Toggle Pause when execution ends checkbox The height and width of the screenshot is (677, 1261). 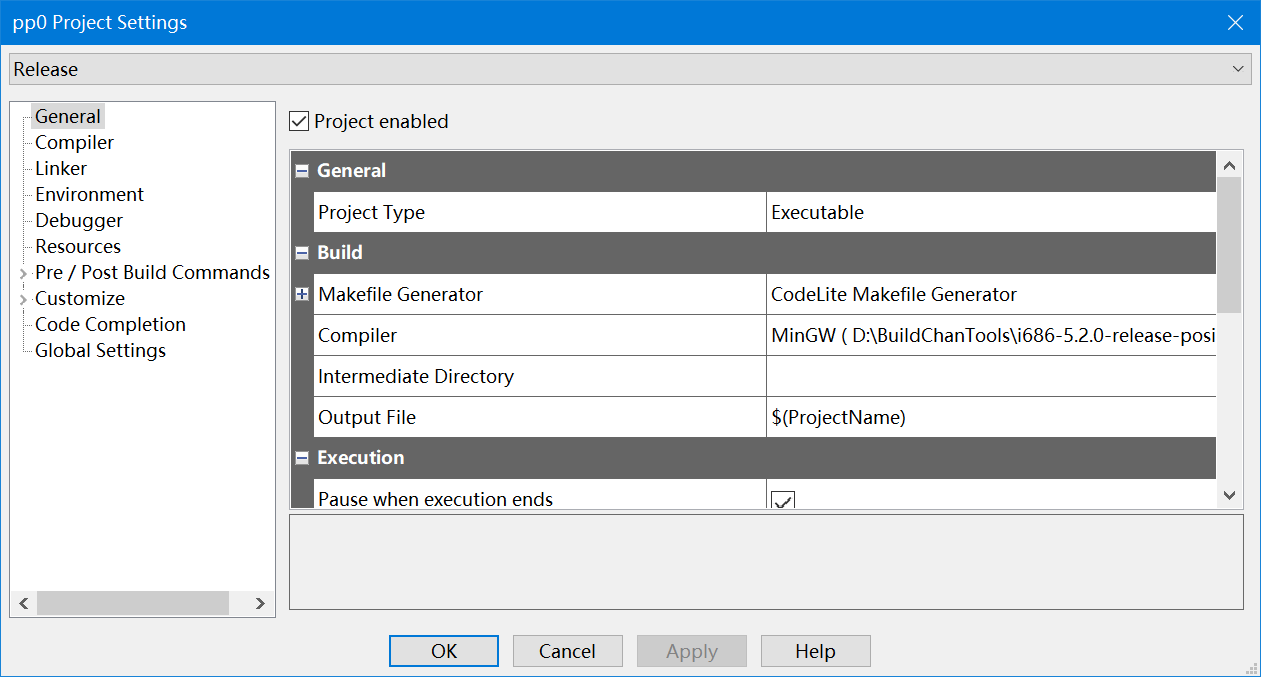[783, 500]
